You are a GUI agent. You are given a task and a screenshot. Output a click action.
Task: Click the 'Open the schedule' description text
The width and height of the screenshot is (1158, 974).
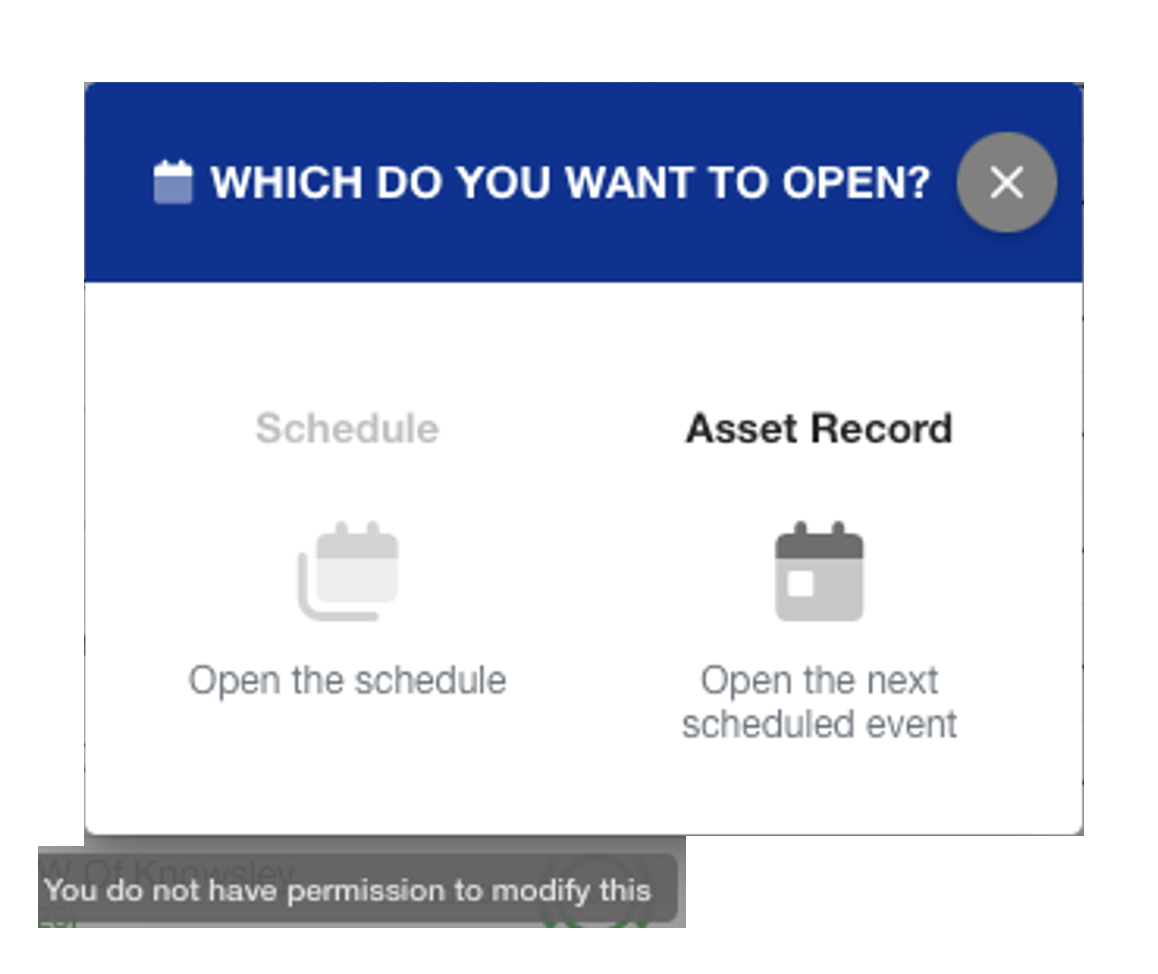tap(347, 681)
